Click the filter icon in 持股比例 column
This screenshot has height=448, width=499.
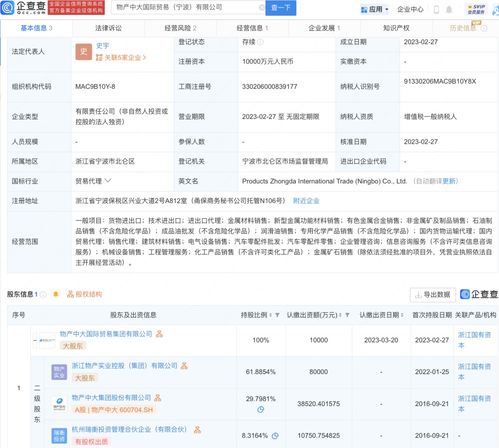277,315
